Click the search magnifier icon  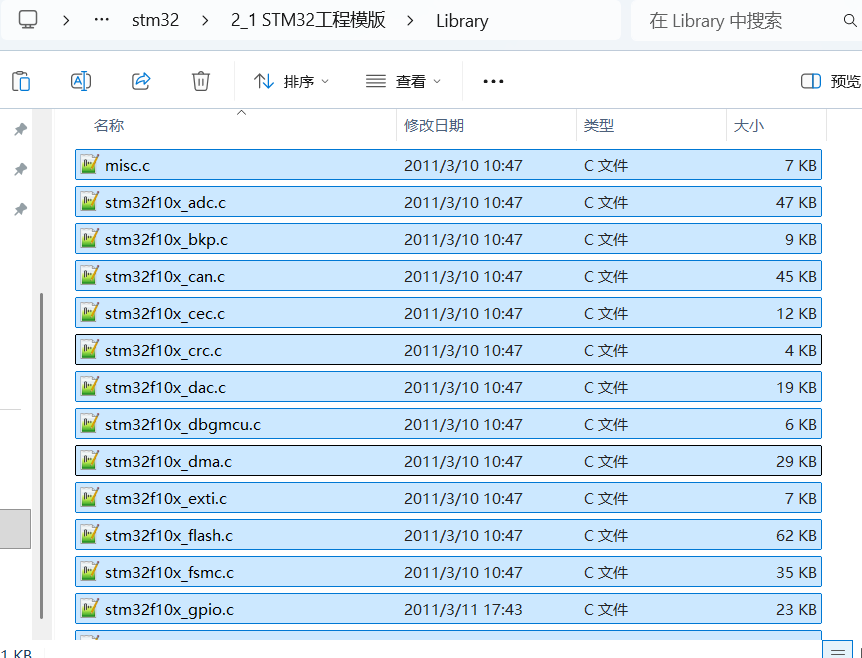coord(850,21)
